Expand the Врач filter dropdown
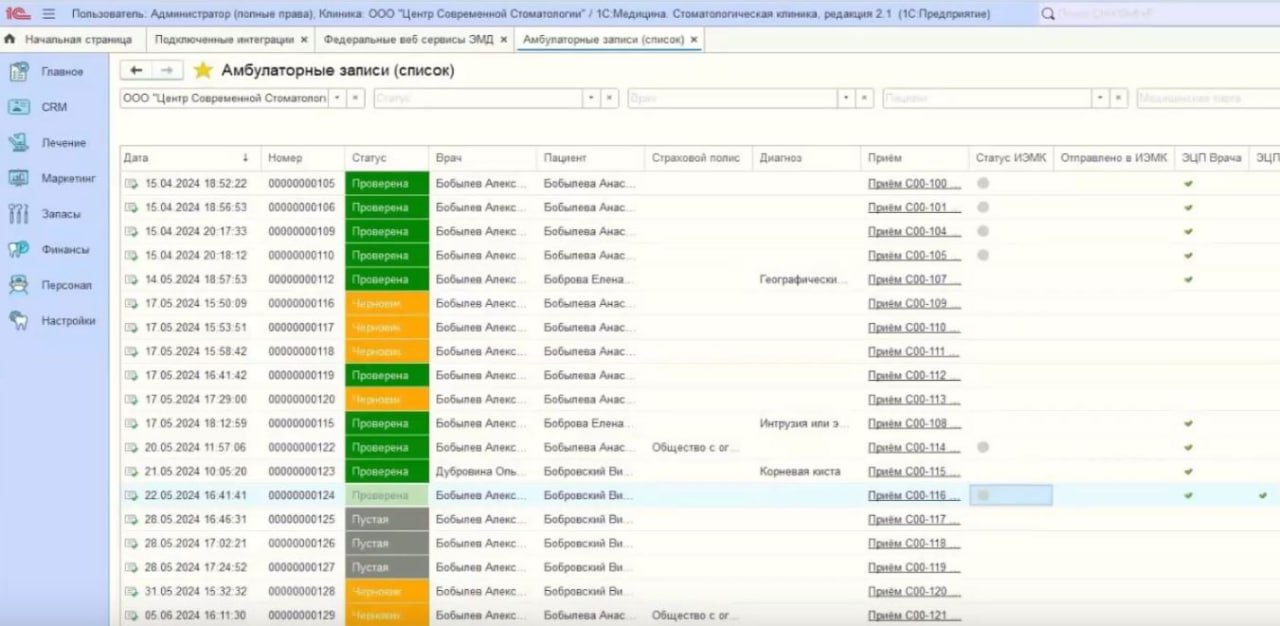1280x626 pixels. tap(846, 98)
